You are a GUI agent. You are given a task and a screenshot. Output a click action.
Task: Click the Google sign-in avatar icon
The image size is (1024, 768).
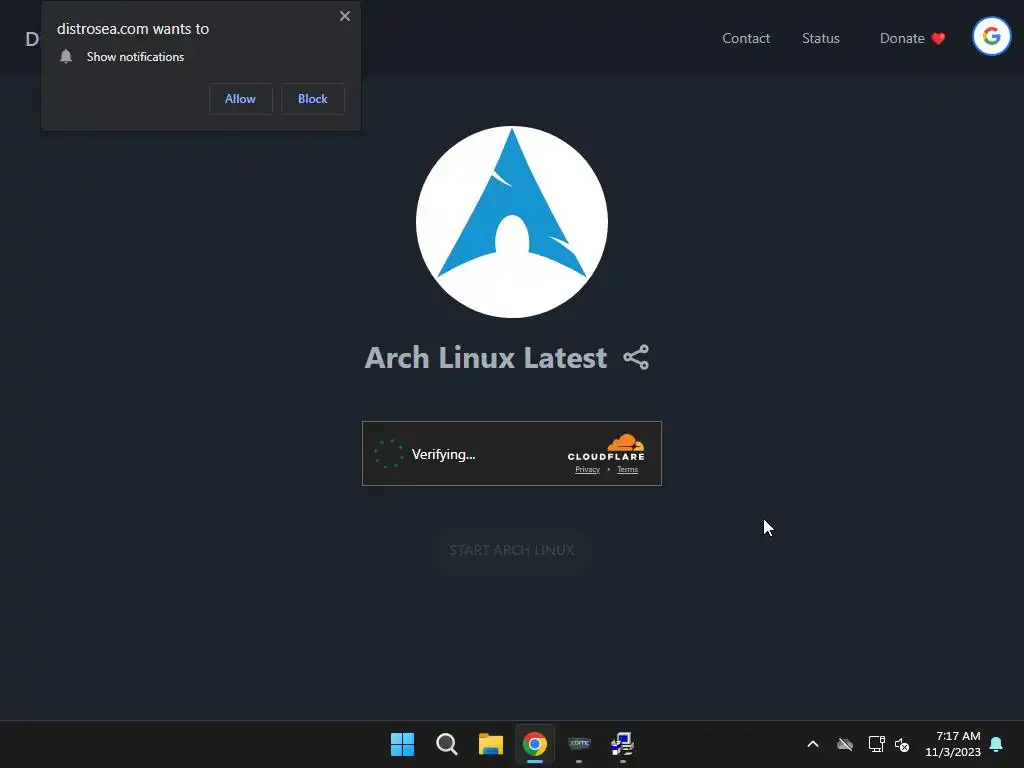(x=991, y=36)
